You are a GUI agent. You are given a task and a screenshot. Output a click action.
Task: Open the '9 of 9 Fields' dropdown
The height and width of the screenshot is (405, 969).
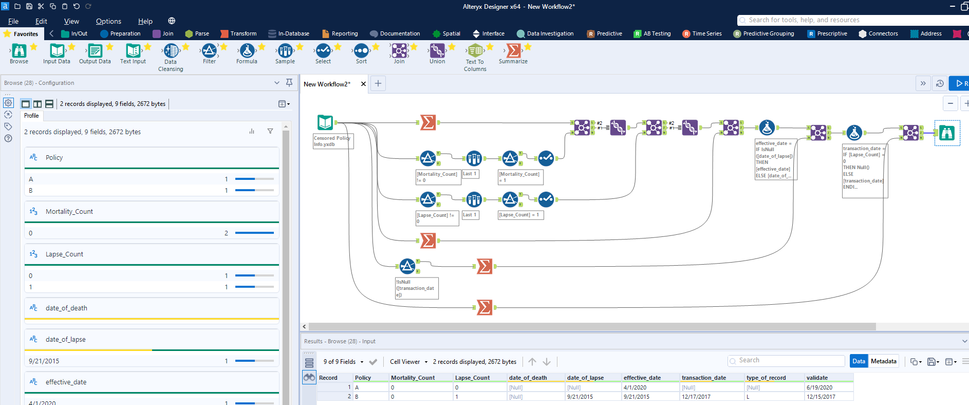(344, 362)
